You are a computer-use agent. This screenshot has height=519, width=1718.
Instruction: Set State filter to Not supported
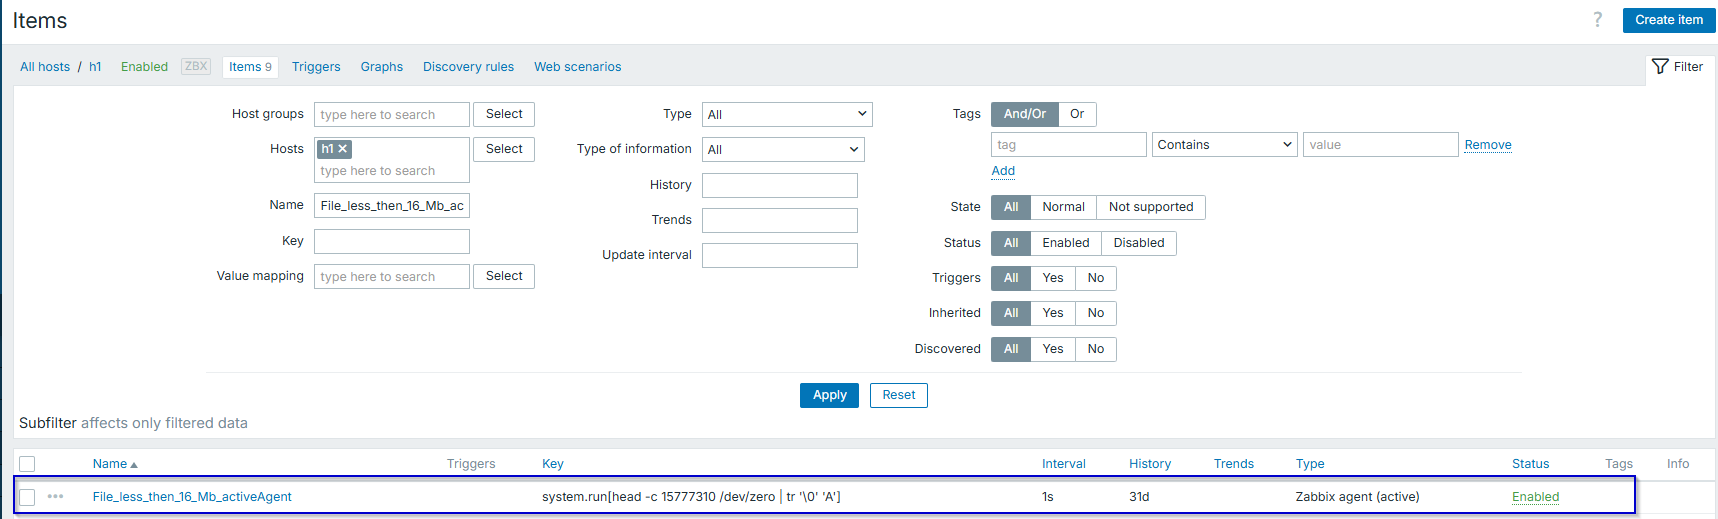pos(1150,207)
